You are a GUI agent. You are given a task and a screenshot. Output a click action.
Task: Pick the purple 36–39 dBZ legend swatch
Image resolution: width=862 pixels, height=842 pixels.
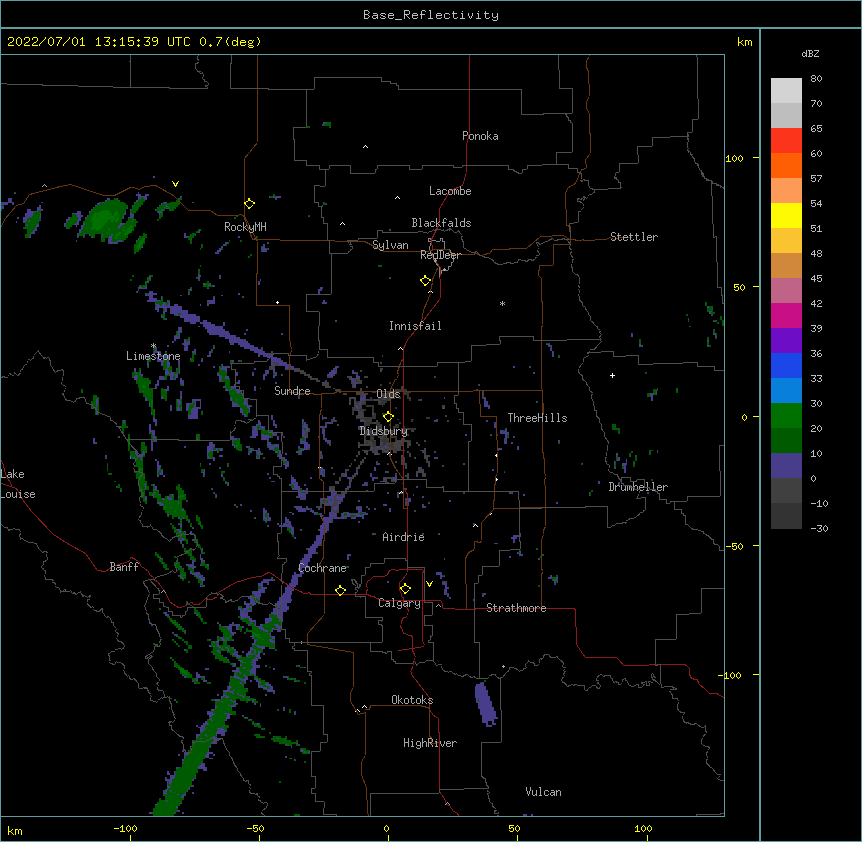786,341
